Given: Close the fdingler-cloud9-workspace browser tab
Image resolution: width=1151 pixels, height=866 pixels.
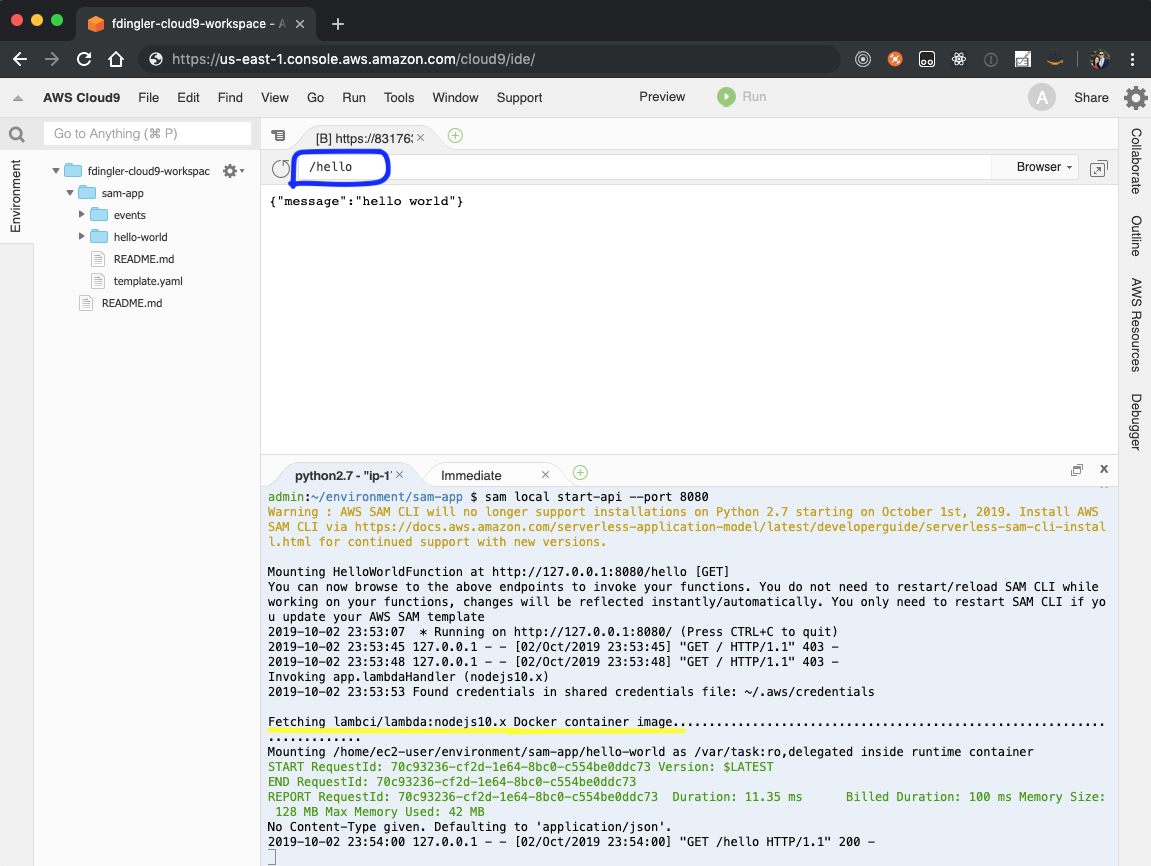Looking at the screenshot, I should (300, 24).
